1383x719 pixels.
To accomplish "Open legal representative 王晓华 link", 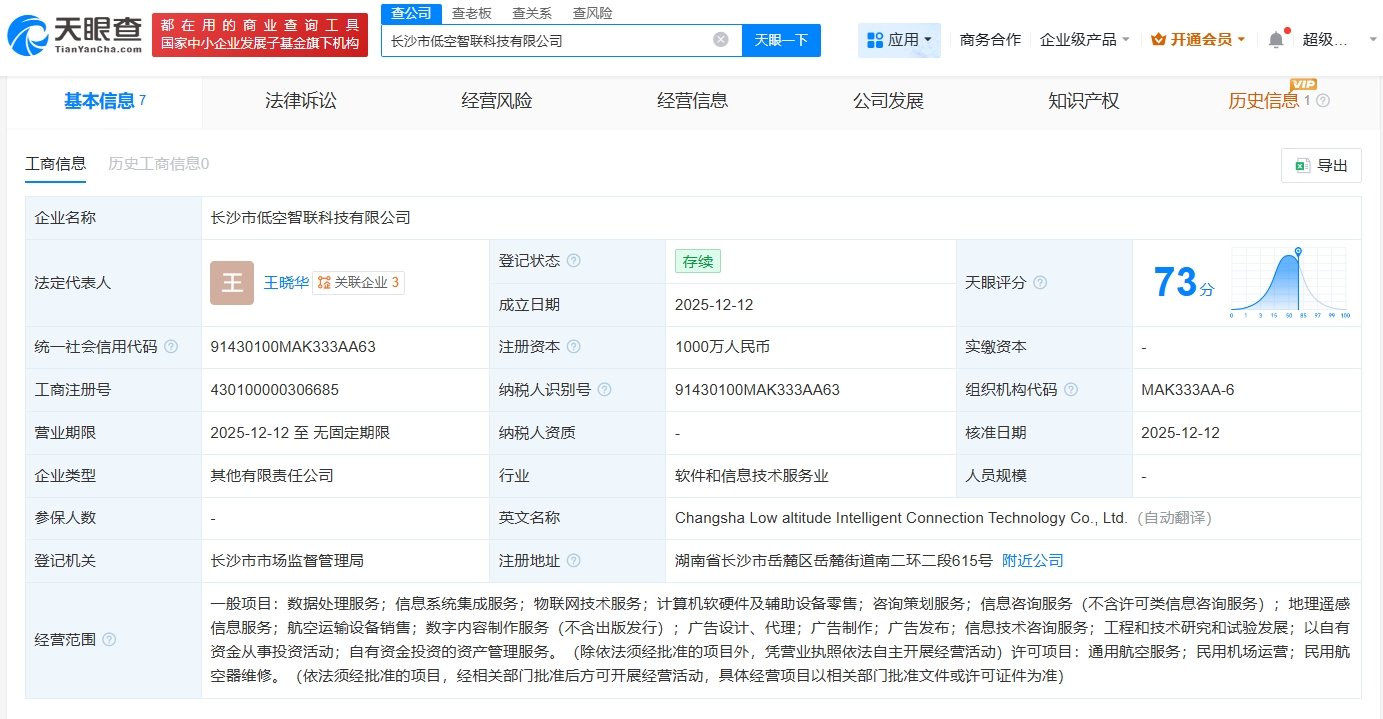I will tap(286, 283).
